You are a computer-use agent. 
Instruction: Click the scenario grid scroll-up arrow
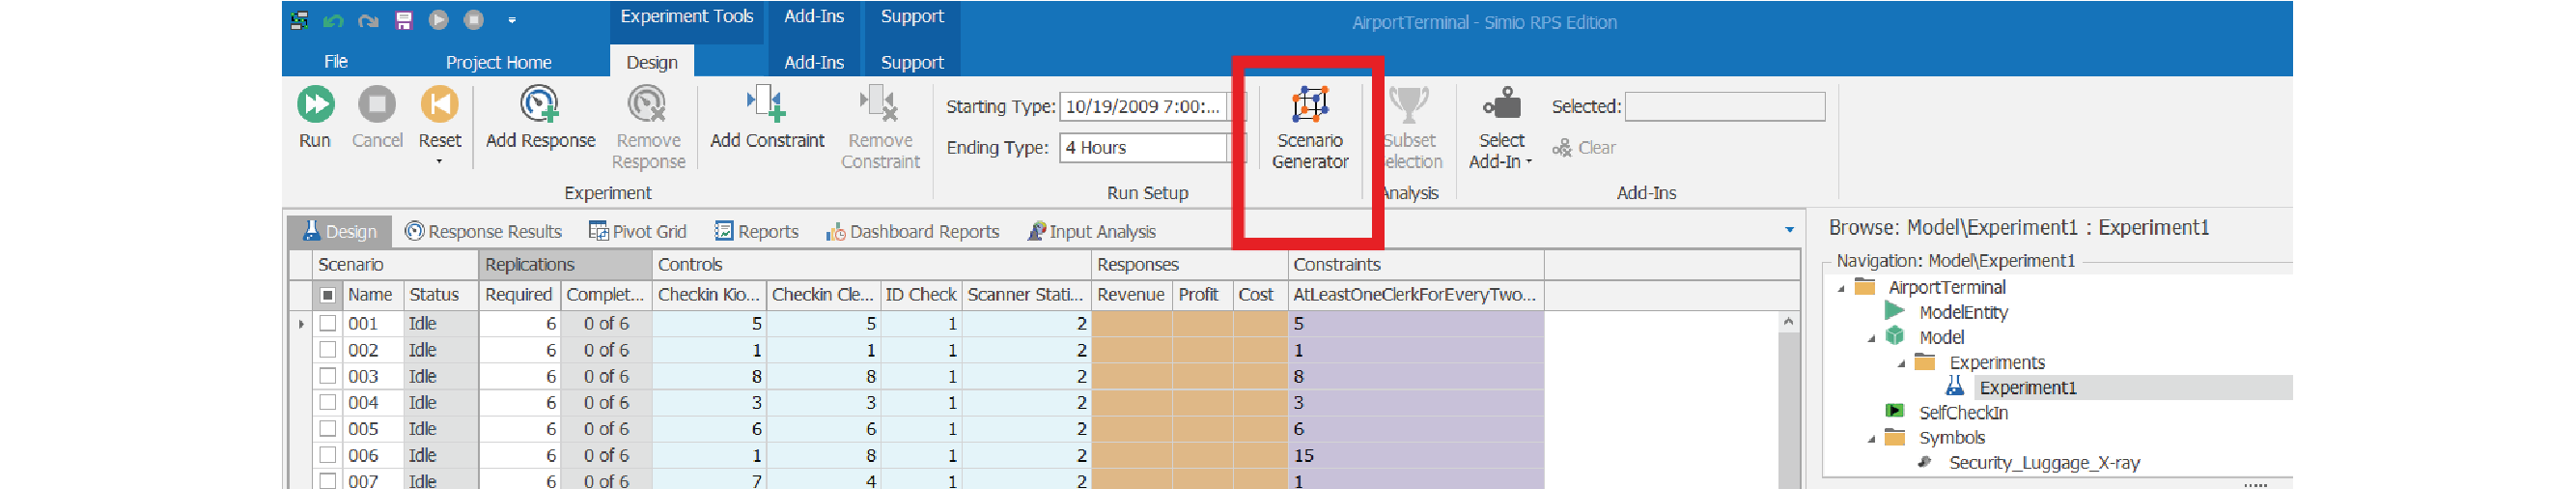1788,322
